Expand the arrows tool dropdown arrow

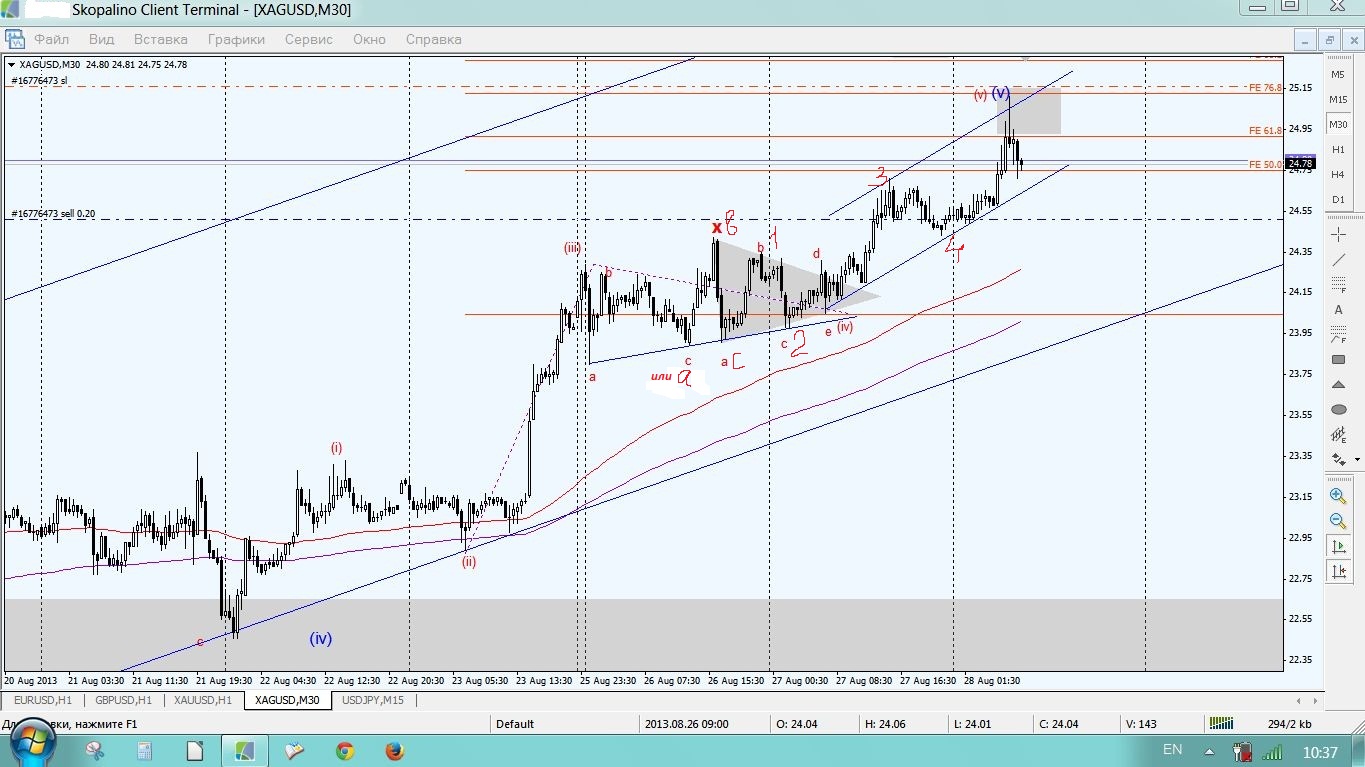[1357, 460]
